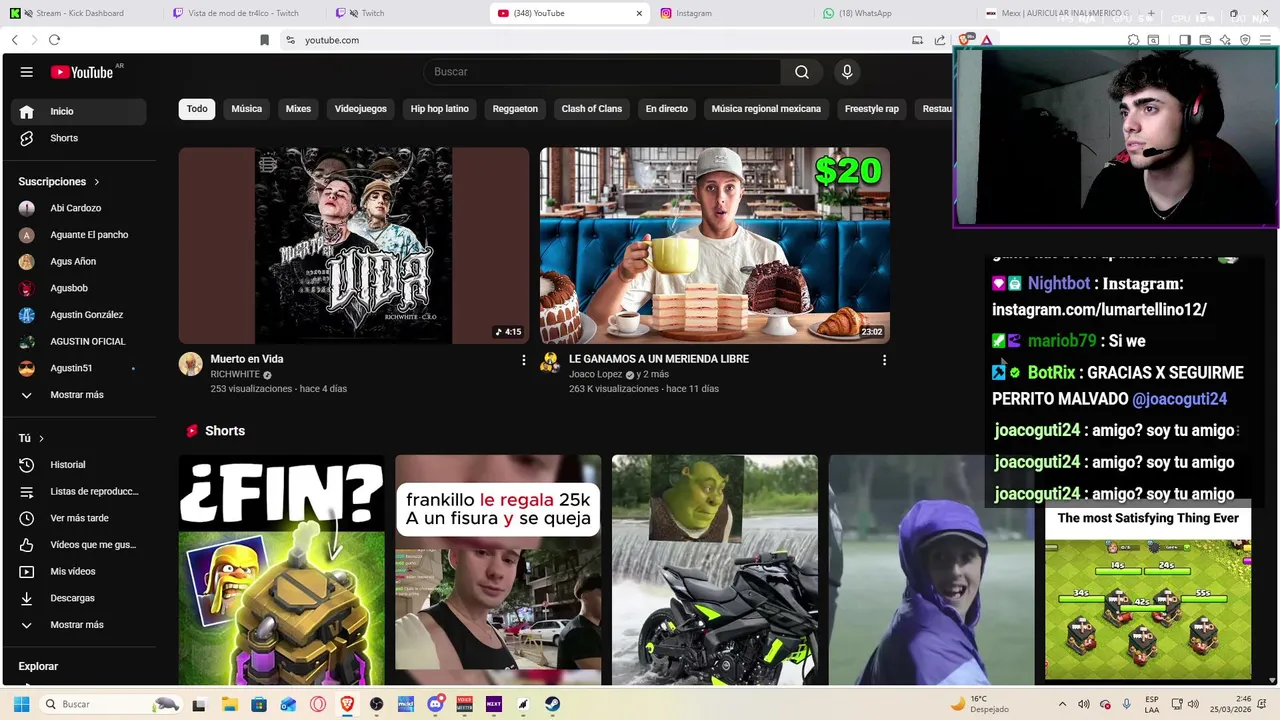
Task: Open Vídeos que me gustan
Action: click(x=78, y=545)
